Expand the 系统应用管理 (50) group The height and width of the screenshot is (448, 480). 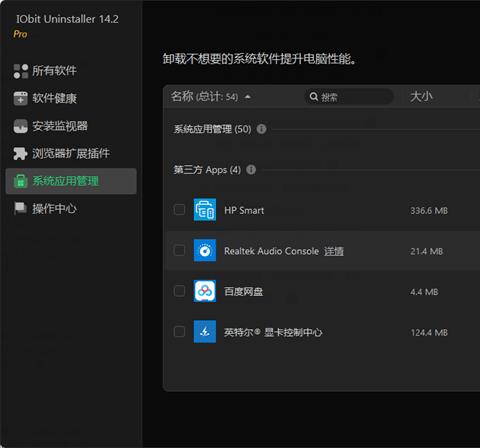click(212, 129)
